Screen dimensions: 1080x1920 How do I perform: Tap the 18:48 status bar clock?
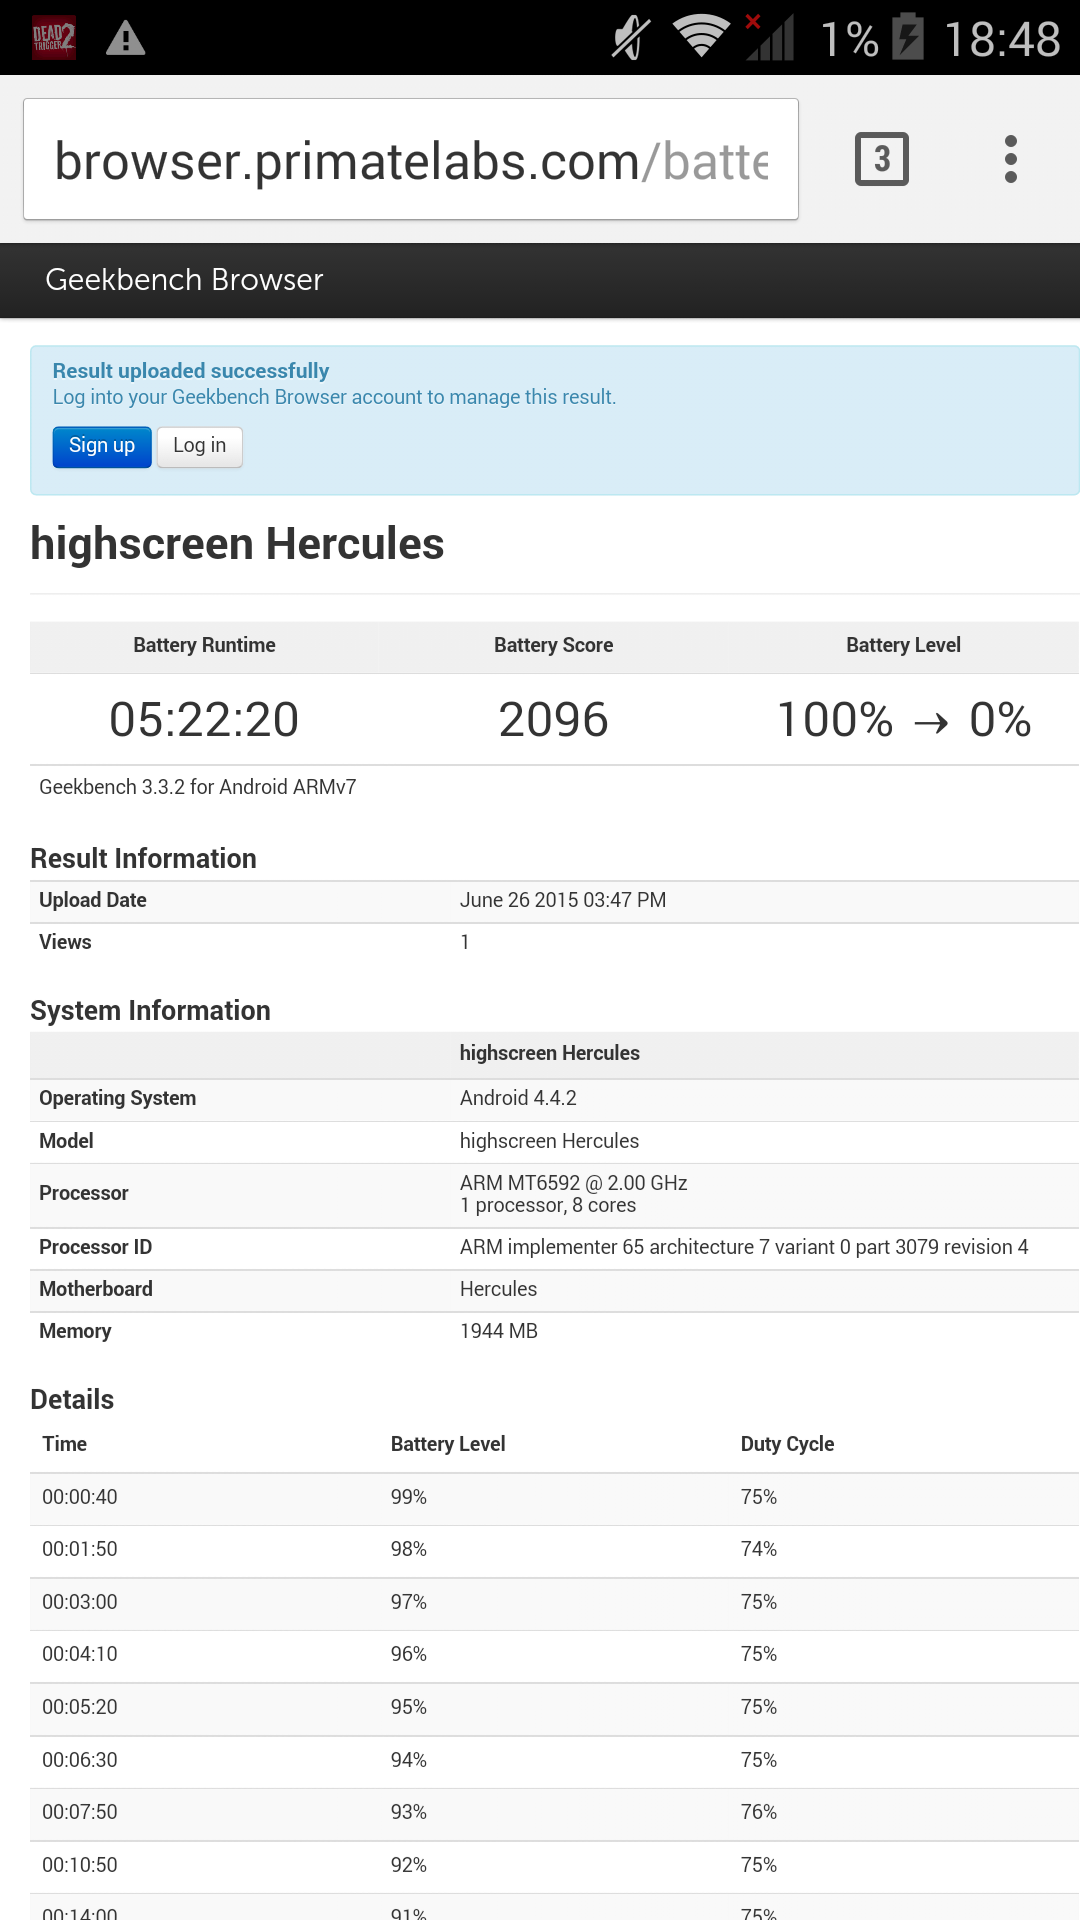coord(1002,39)
